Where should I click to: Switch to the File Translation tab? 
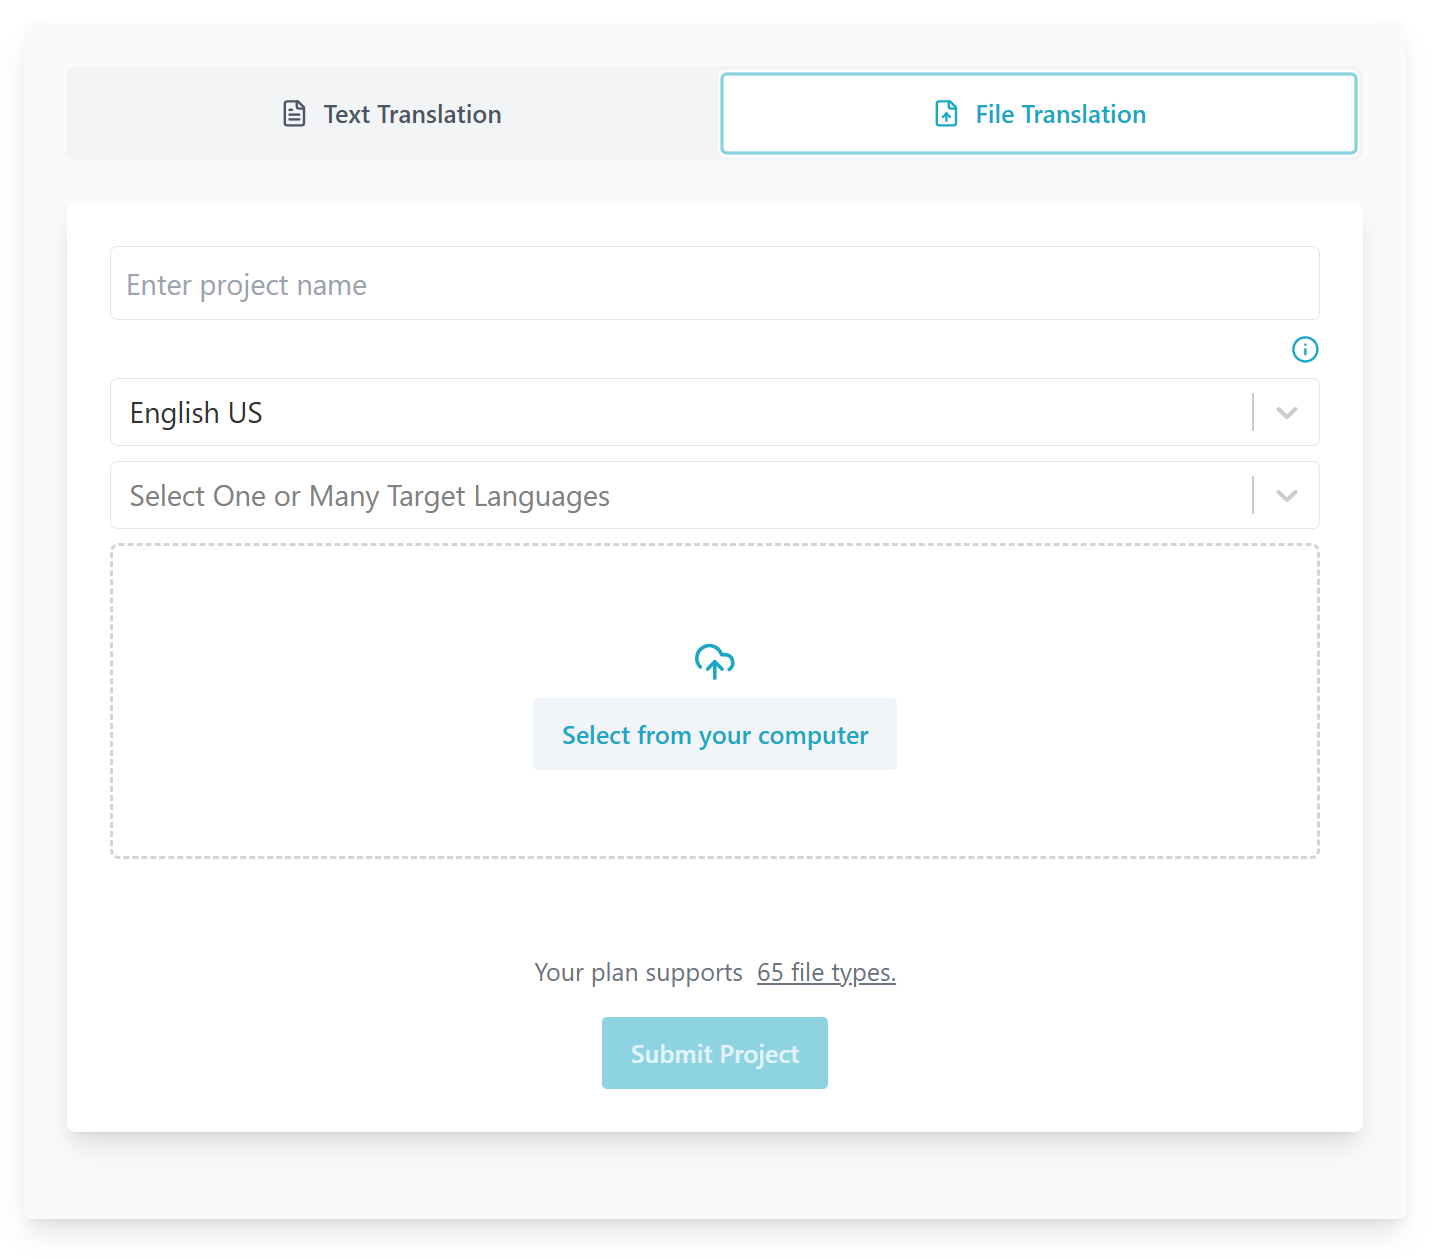1039,113
